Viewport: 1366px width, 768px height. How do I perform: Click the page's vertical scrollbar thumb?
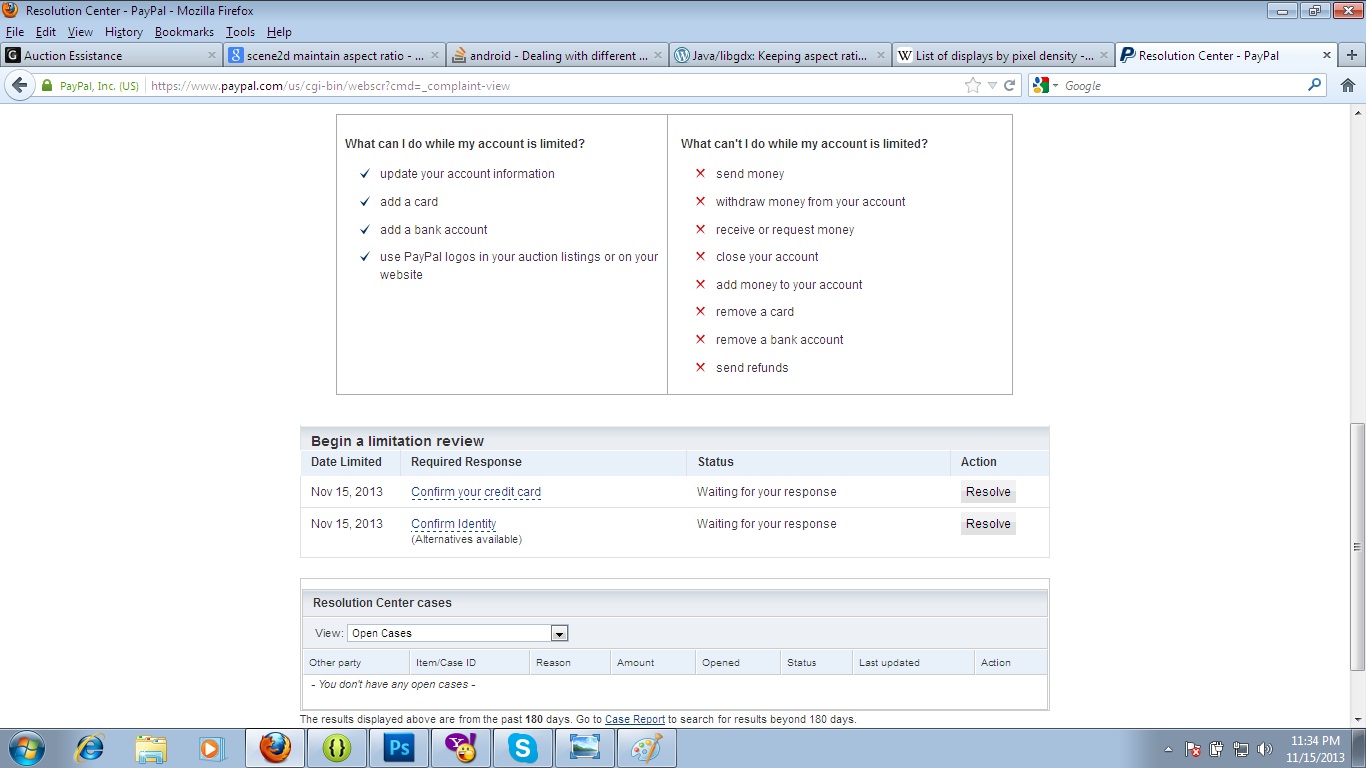(1357, 546)
